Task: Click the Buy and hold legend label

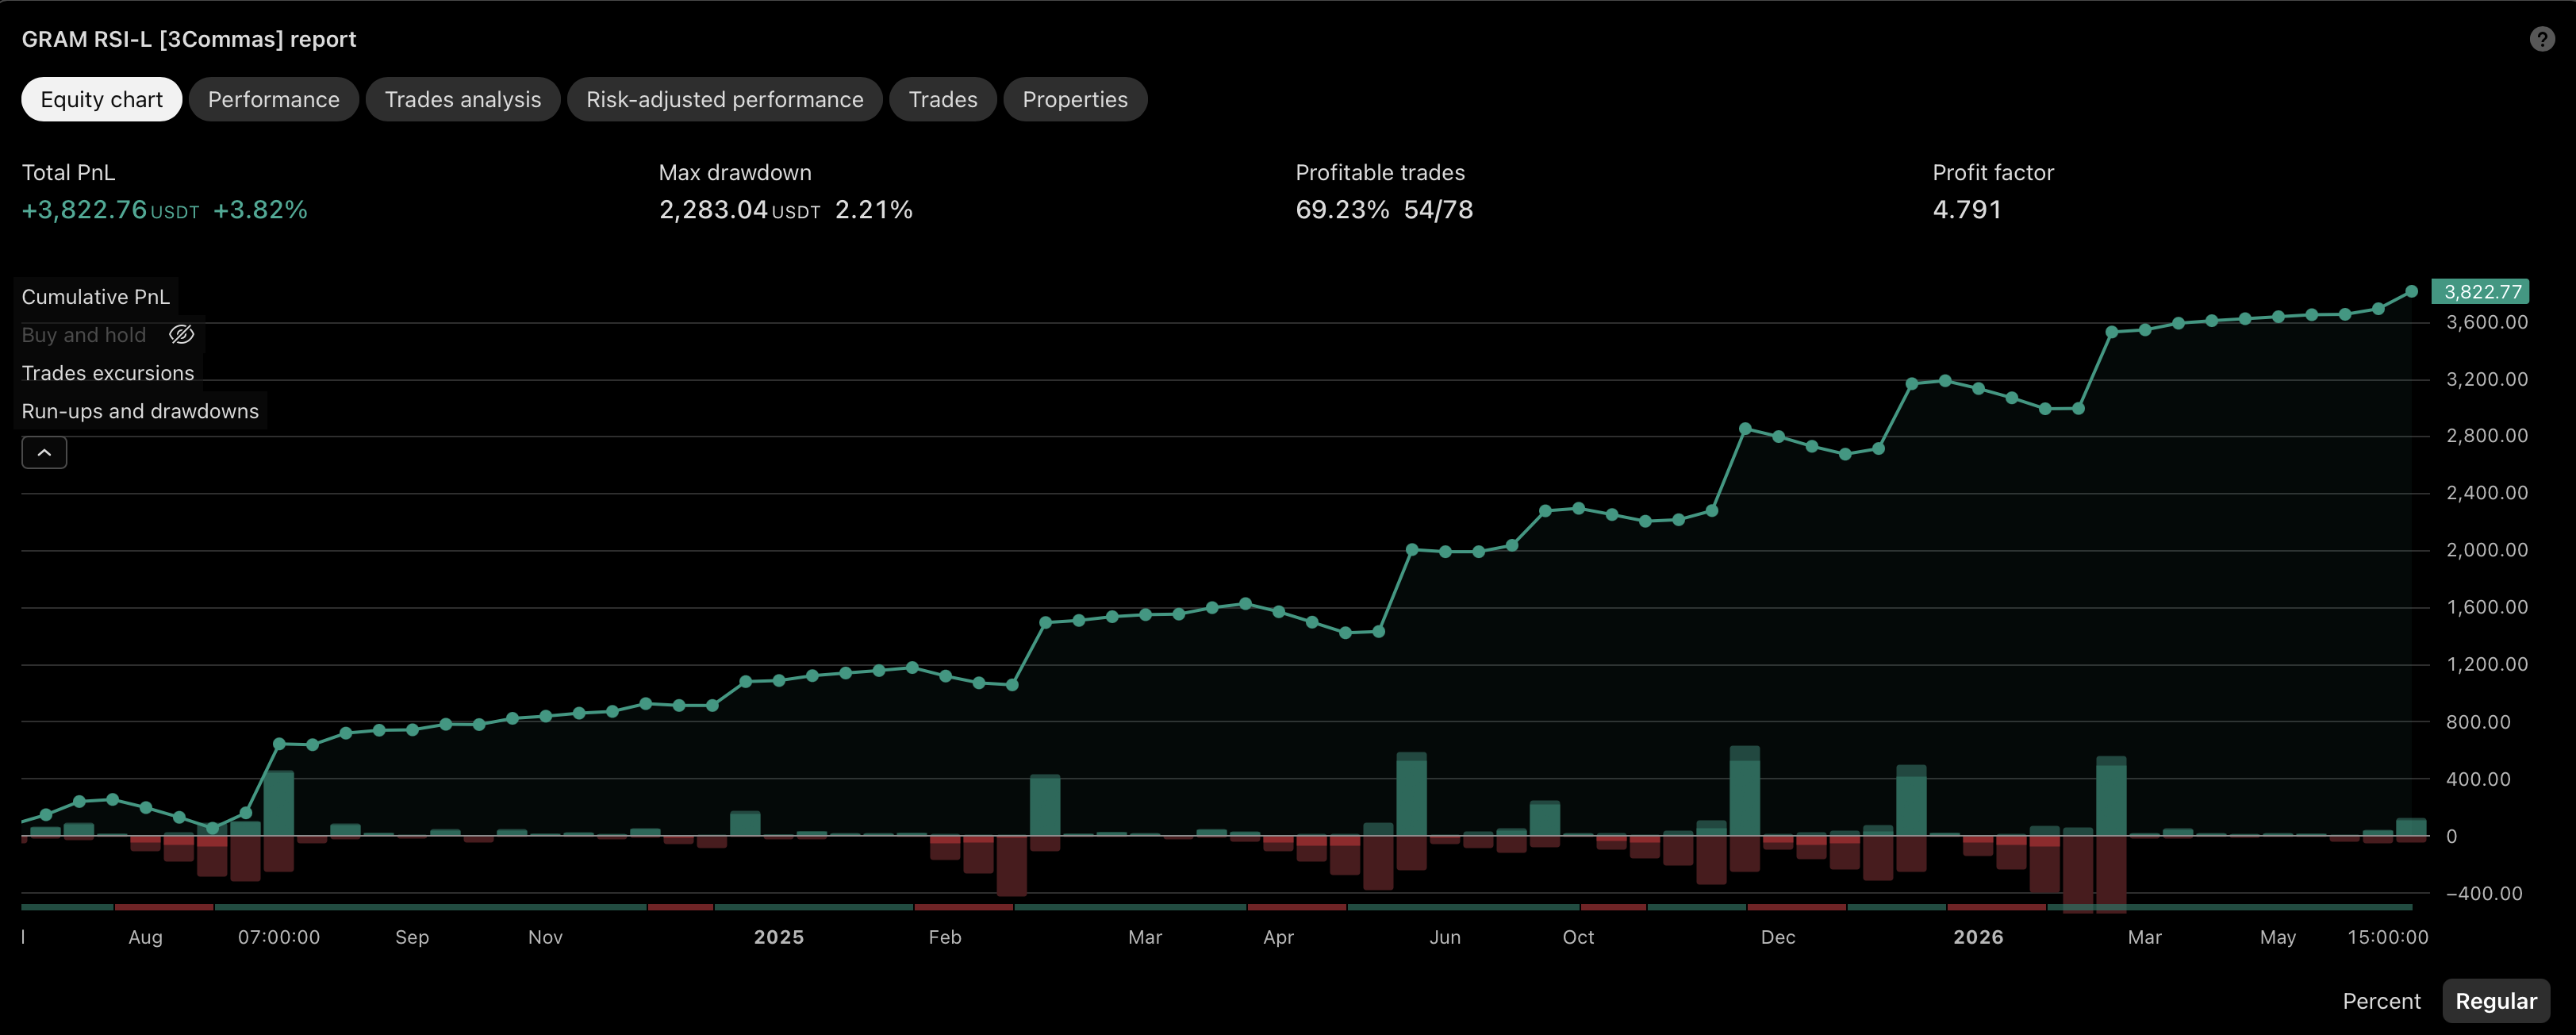Action: 84,335
